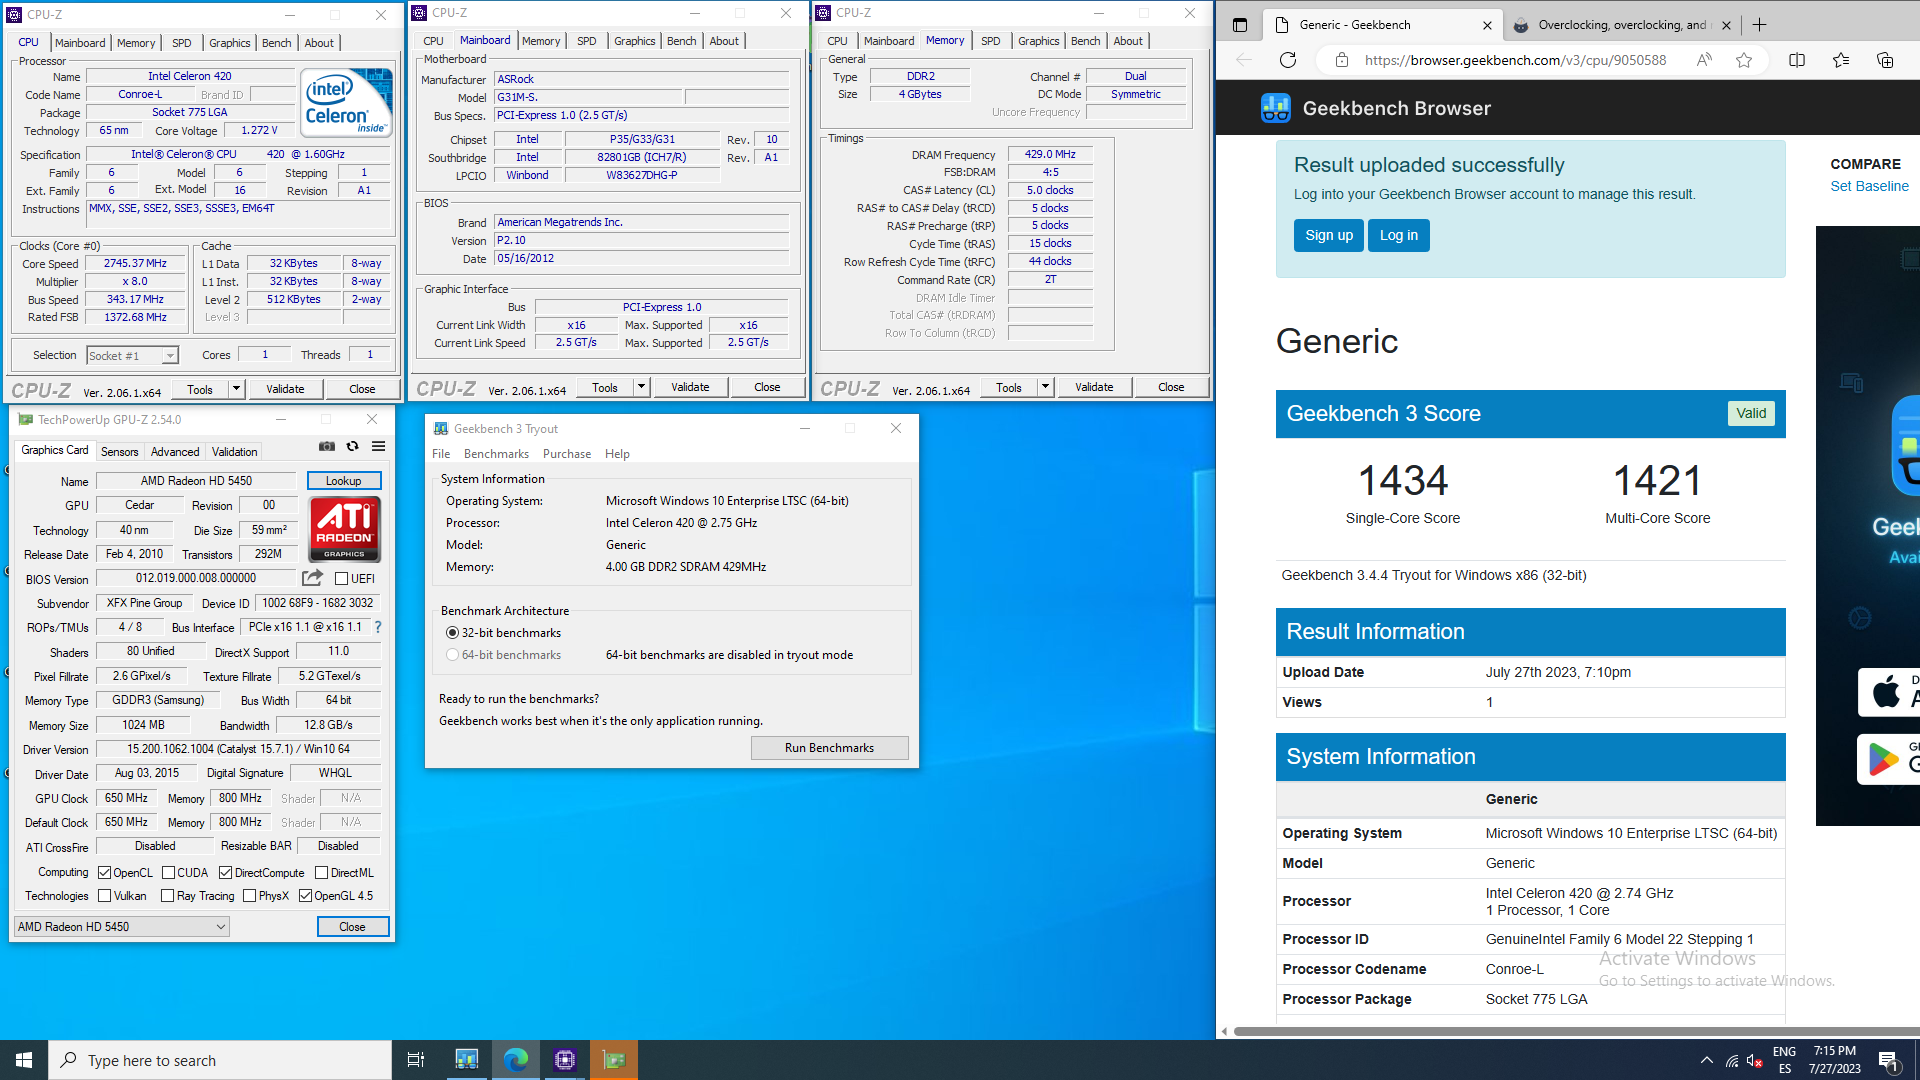Image resolution: width=1920 pixels, height=1080 pixels.
Task: Open Microsoft Edge from the taskbar
Action: pos(516,1060)
